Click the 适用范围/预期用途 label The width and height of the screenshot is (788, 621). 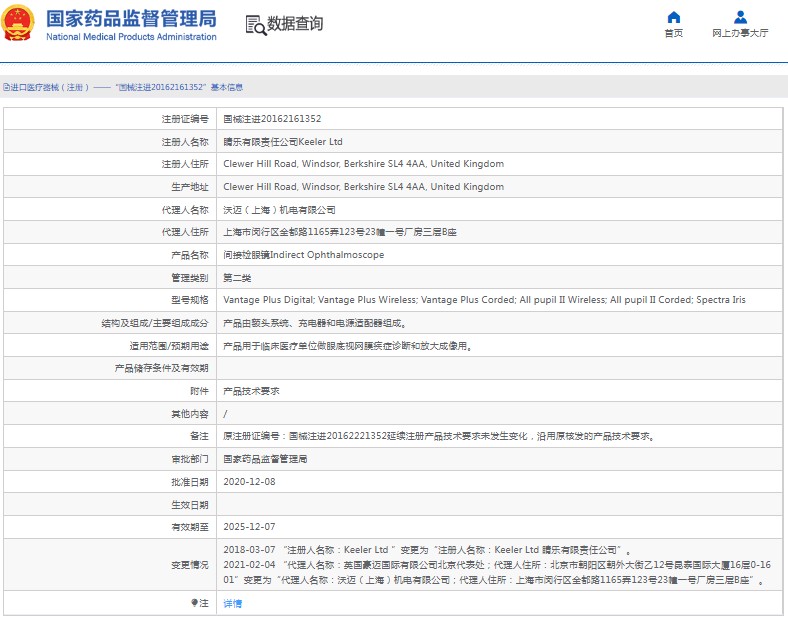pyautogui.click(x=169, y=346)
